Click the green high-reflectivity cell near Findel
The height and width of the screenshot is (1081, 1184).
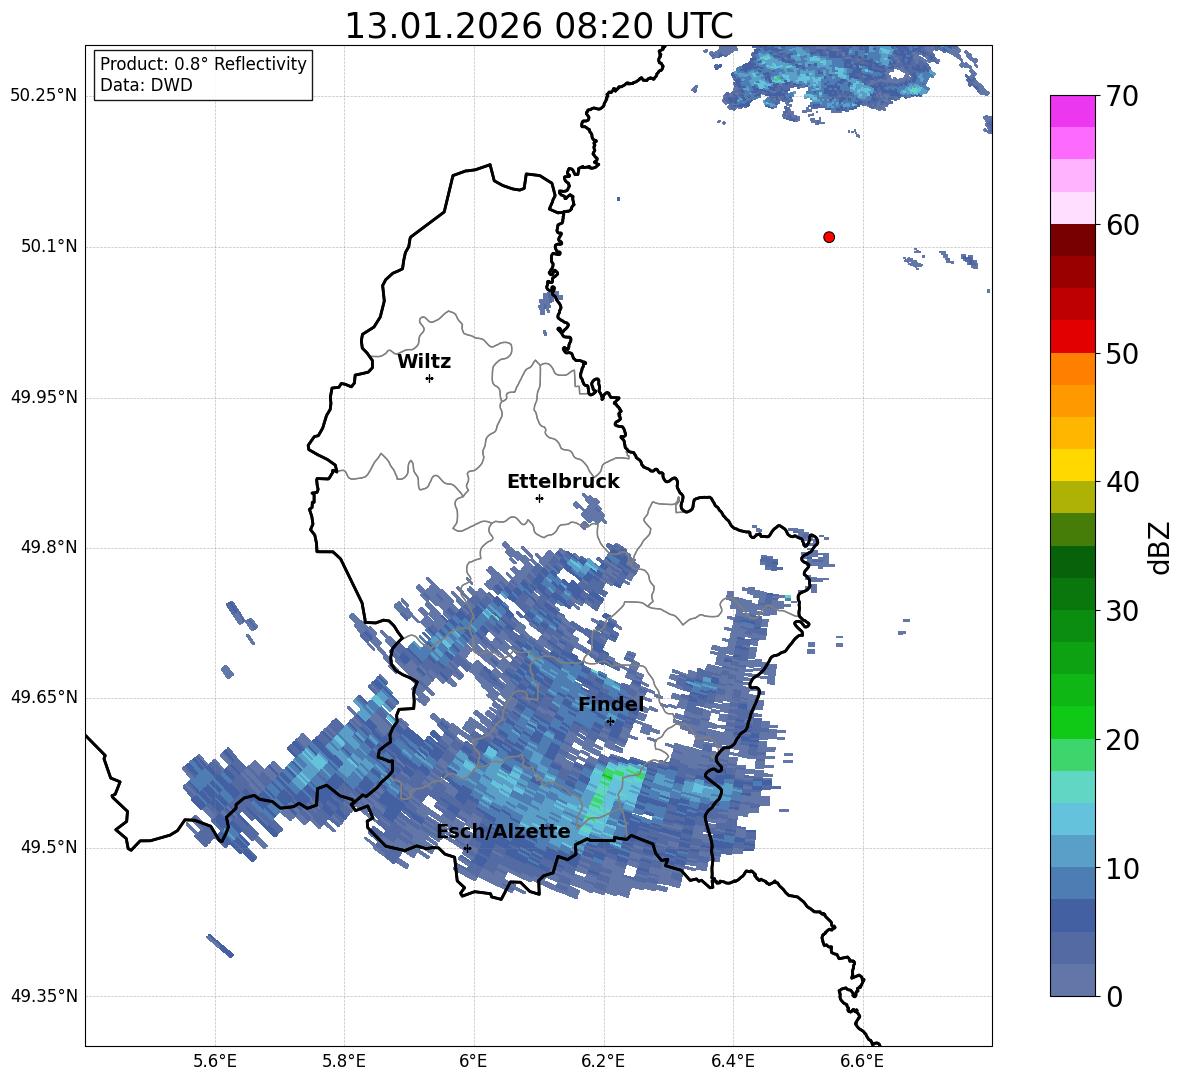click(614, 789)
